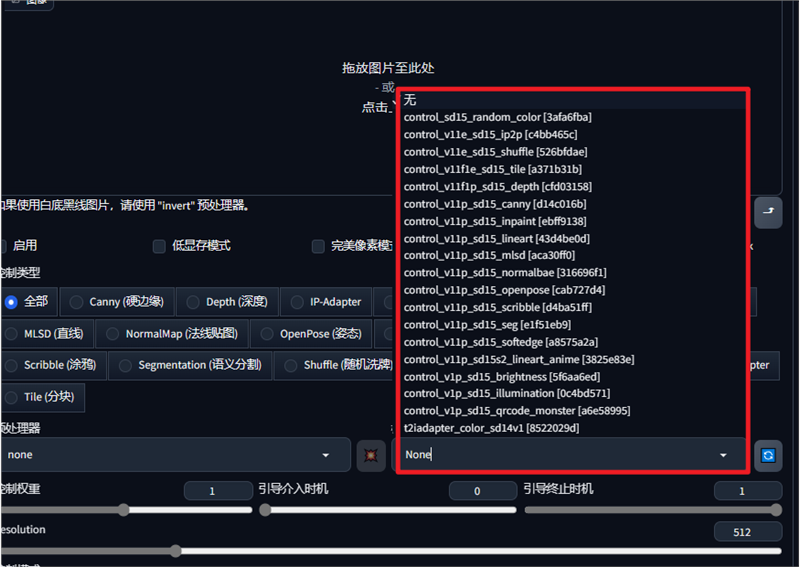Select the 全部 radio button

click(x=11, y=302)
